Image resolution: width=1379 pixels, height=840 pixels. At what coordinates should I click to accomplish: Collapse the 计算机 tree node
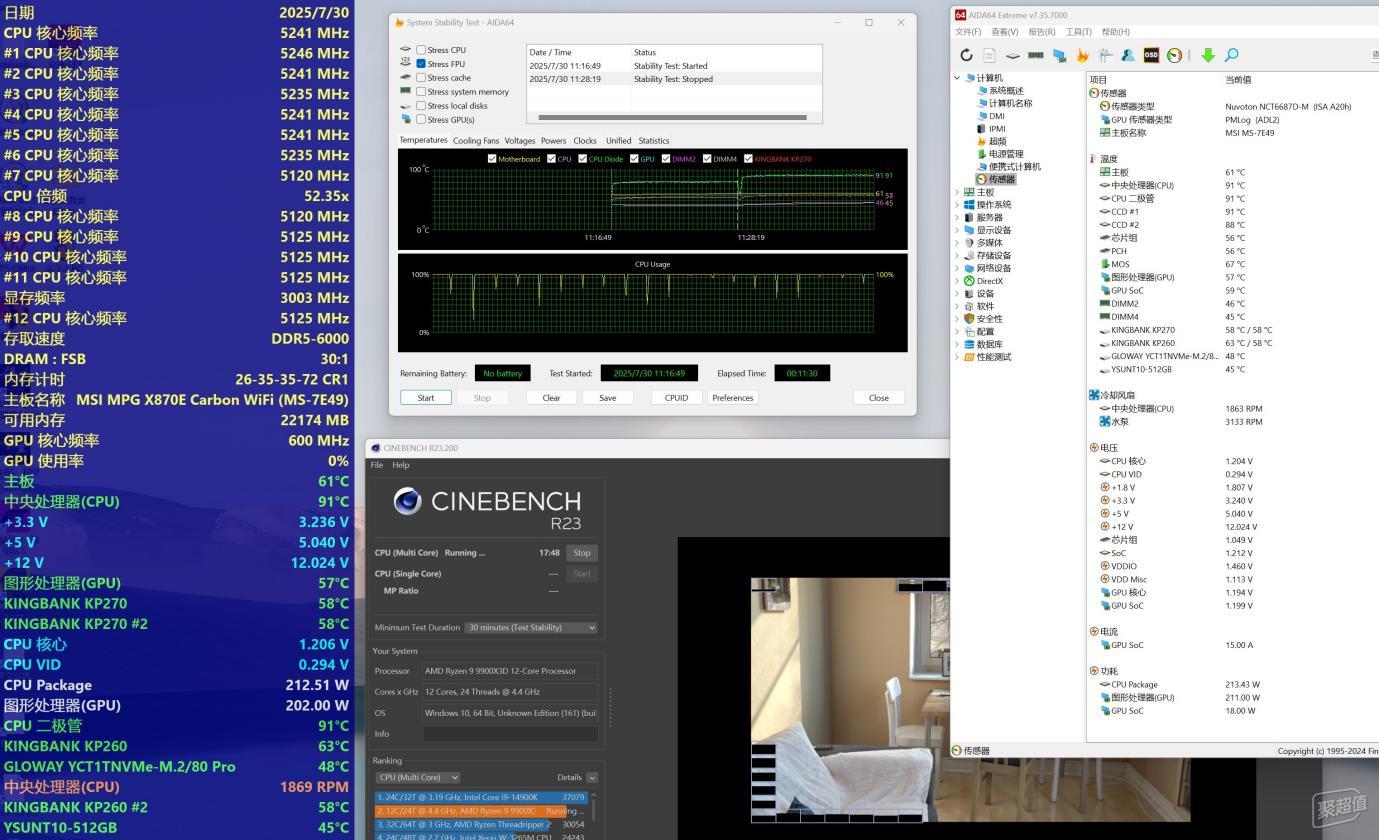click(x=957, y=78)
